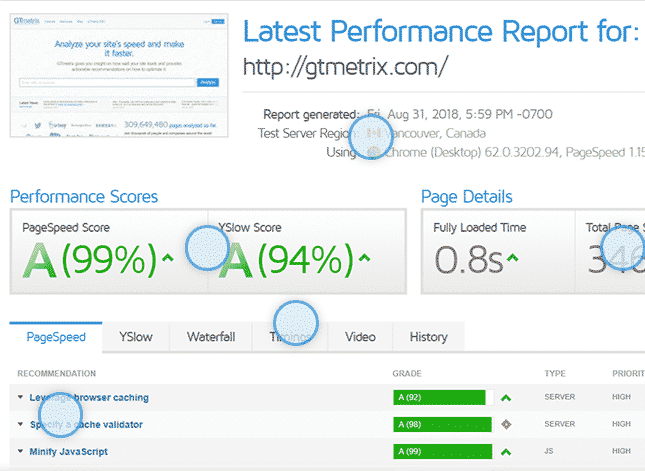Expand the Leverage browser caching row

[x=20, y=397]
